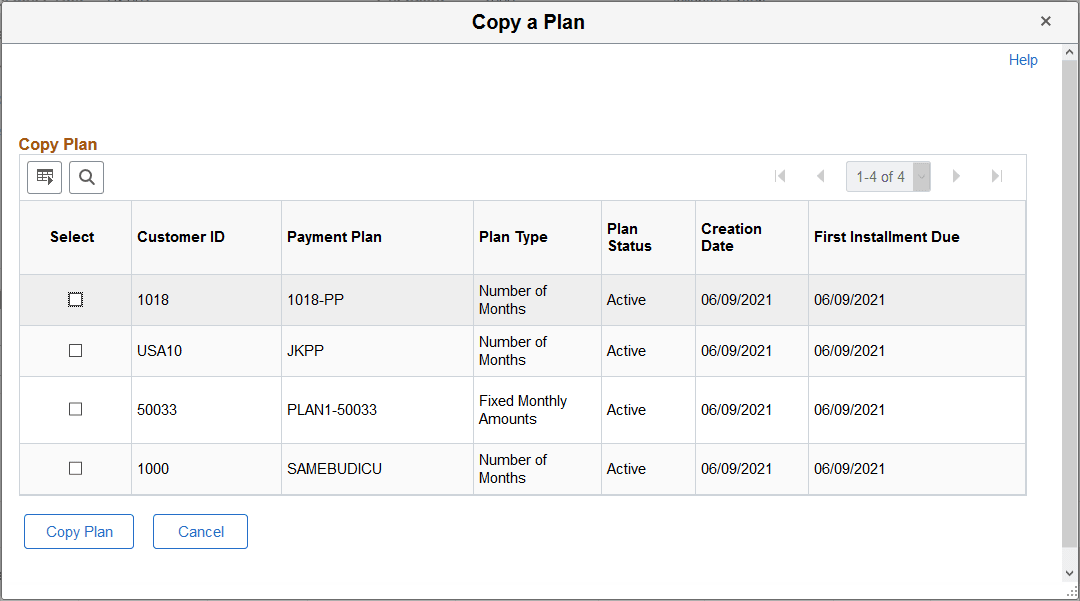The height and width of the screenshot is (601, 1080).
Task: Close the Copy a Plan dialog
Action: coord(1046,20)
